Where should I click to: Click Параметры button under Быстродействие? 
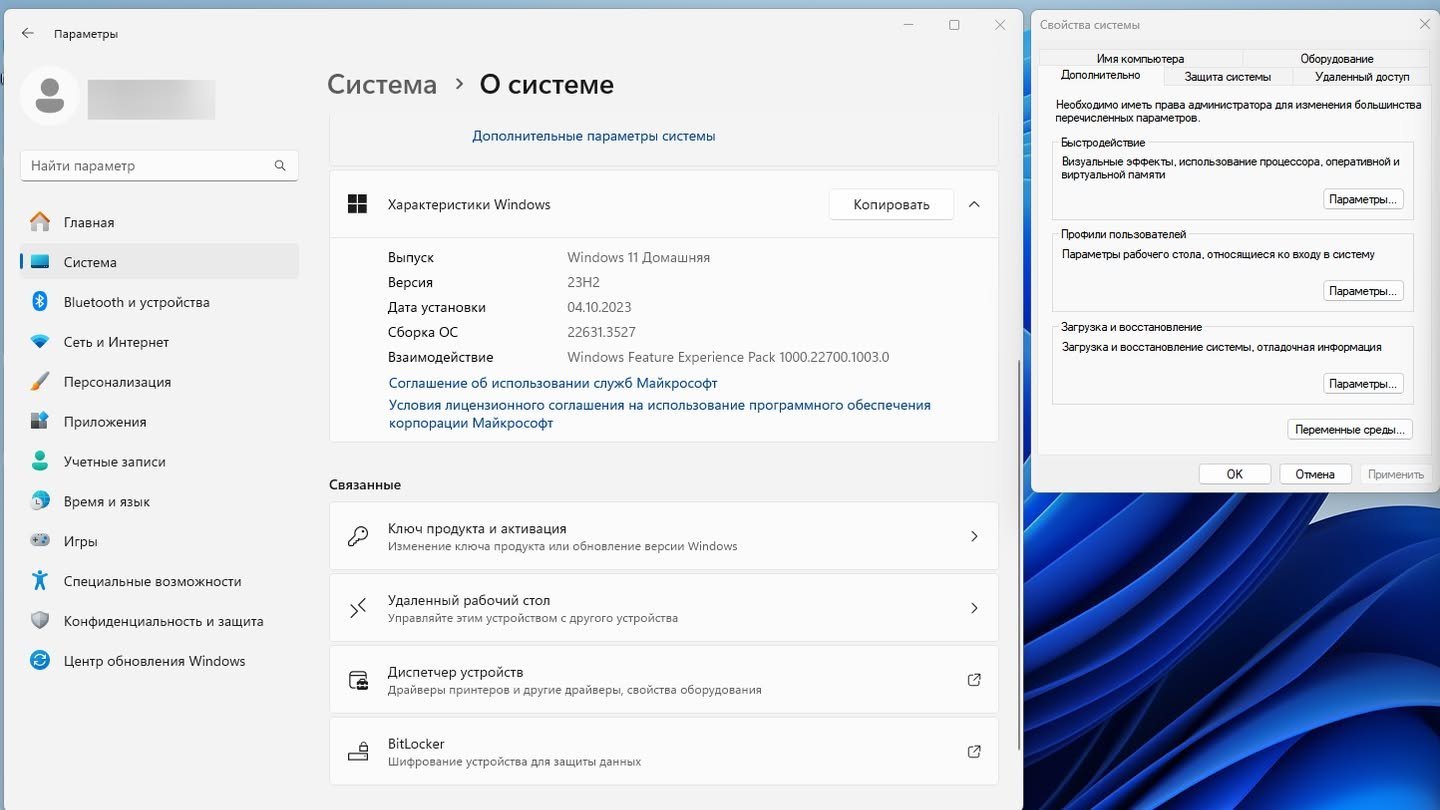pyautogui.click(x=1363, y=199)
